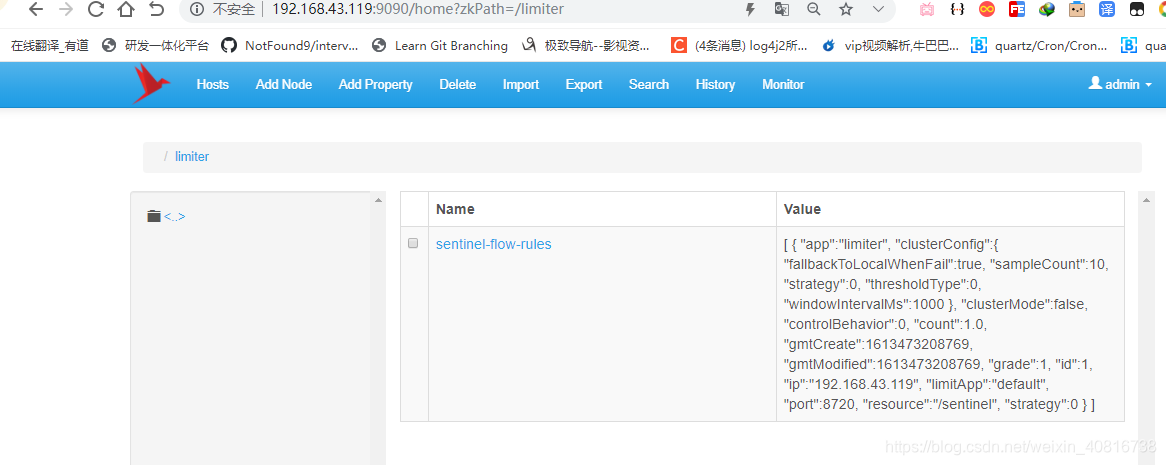Viewport: 1166px width, 465px height.
Task: Navigate up via the <..> folder
Action: [x=167, y=217]
